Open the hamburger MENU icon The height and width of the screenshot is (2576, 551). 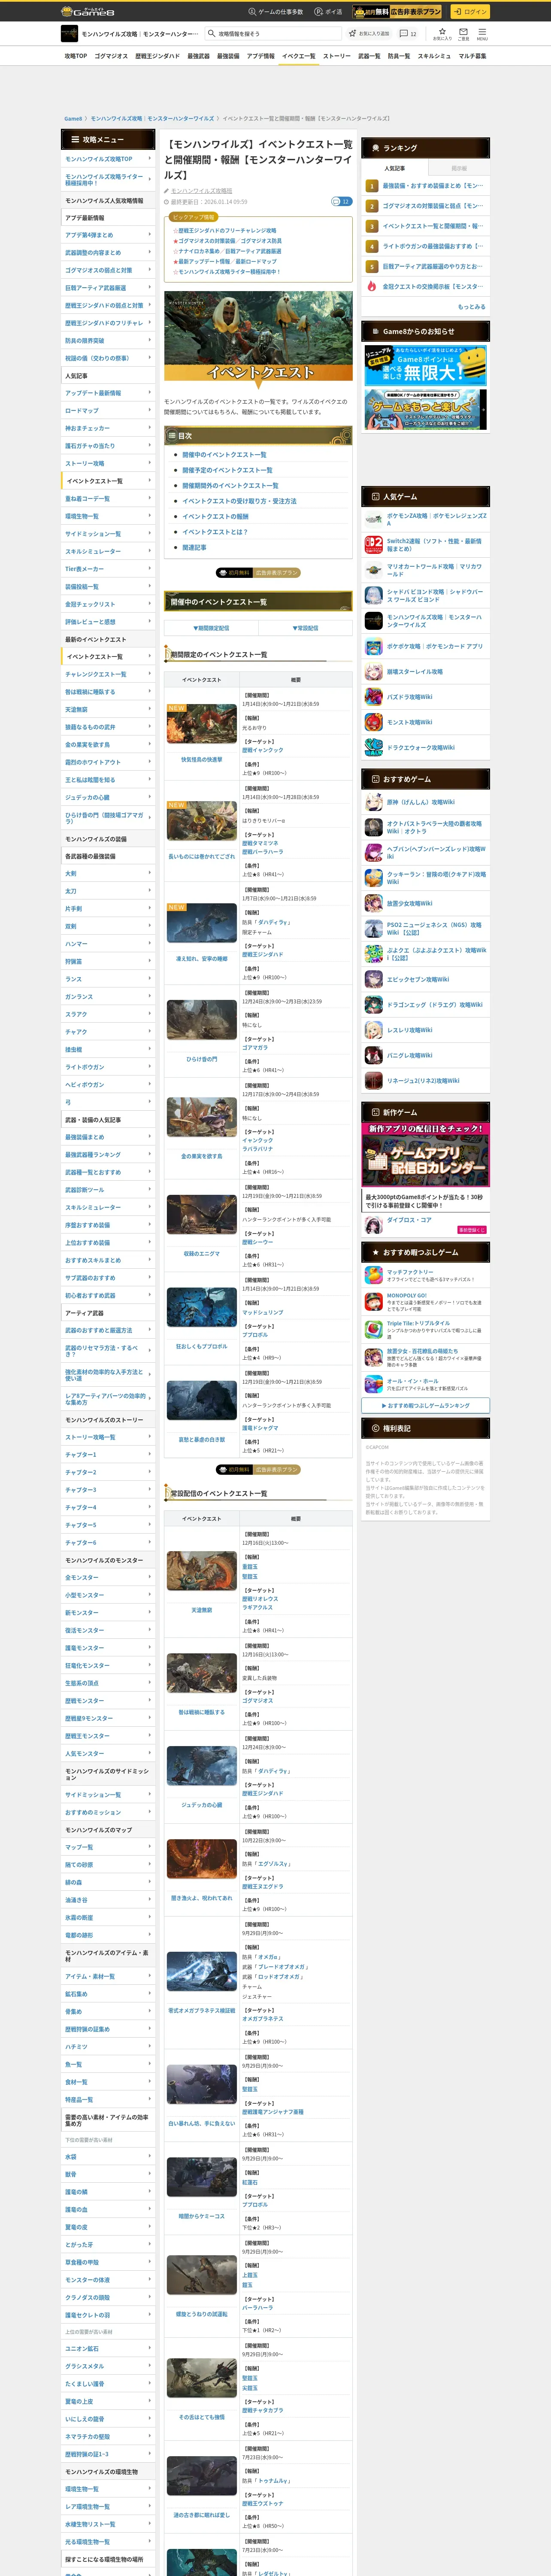click(x=482, y=34)
